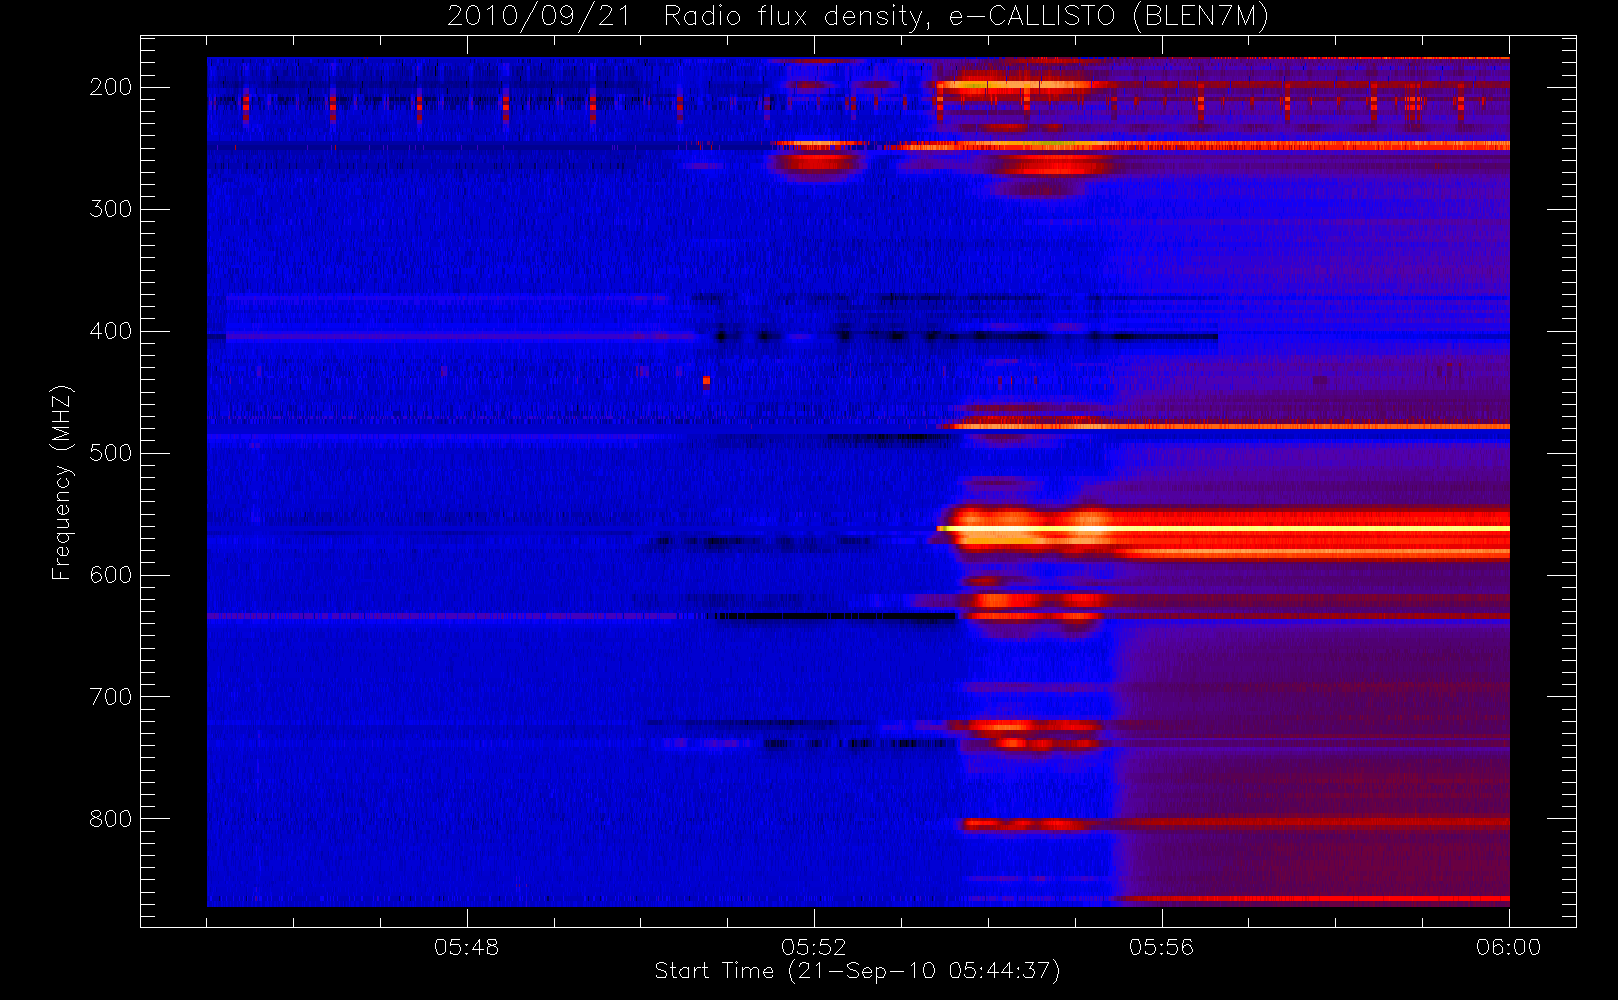1618x1000 pixels.
Task: Click the 05:48 time tick label
Action: pos(466,947)
